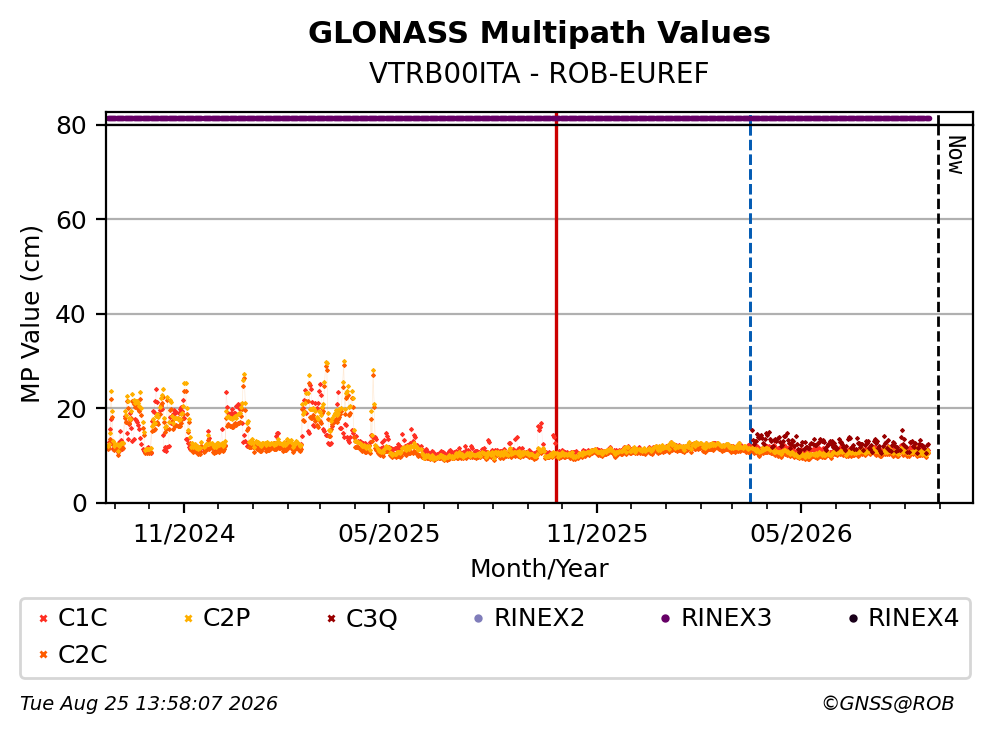
Task: Click the 20 y-axis tick label
Action: click(72, 409)
